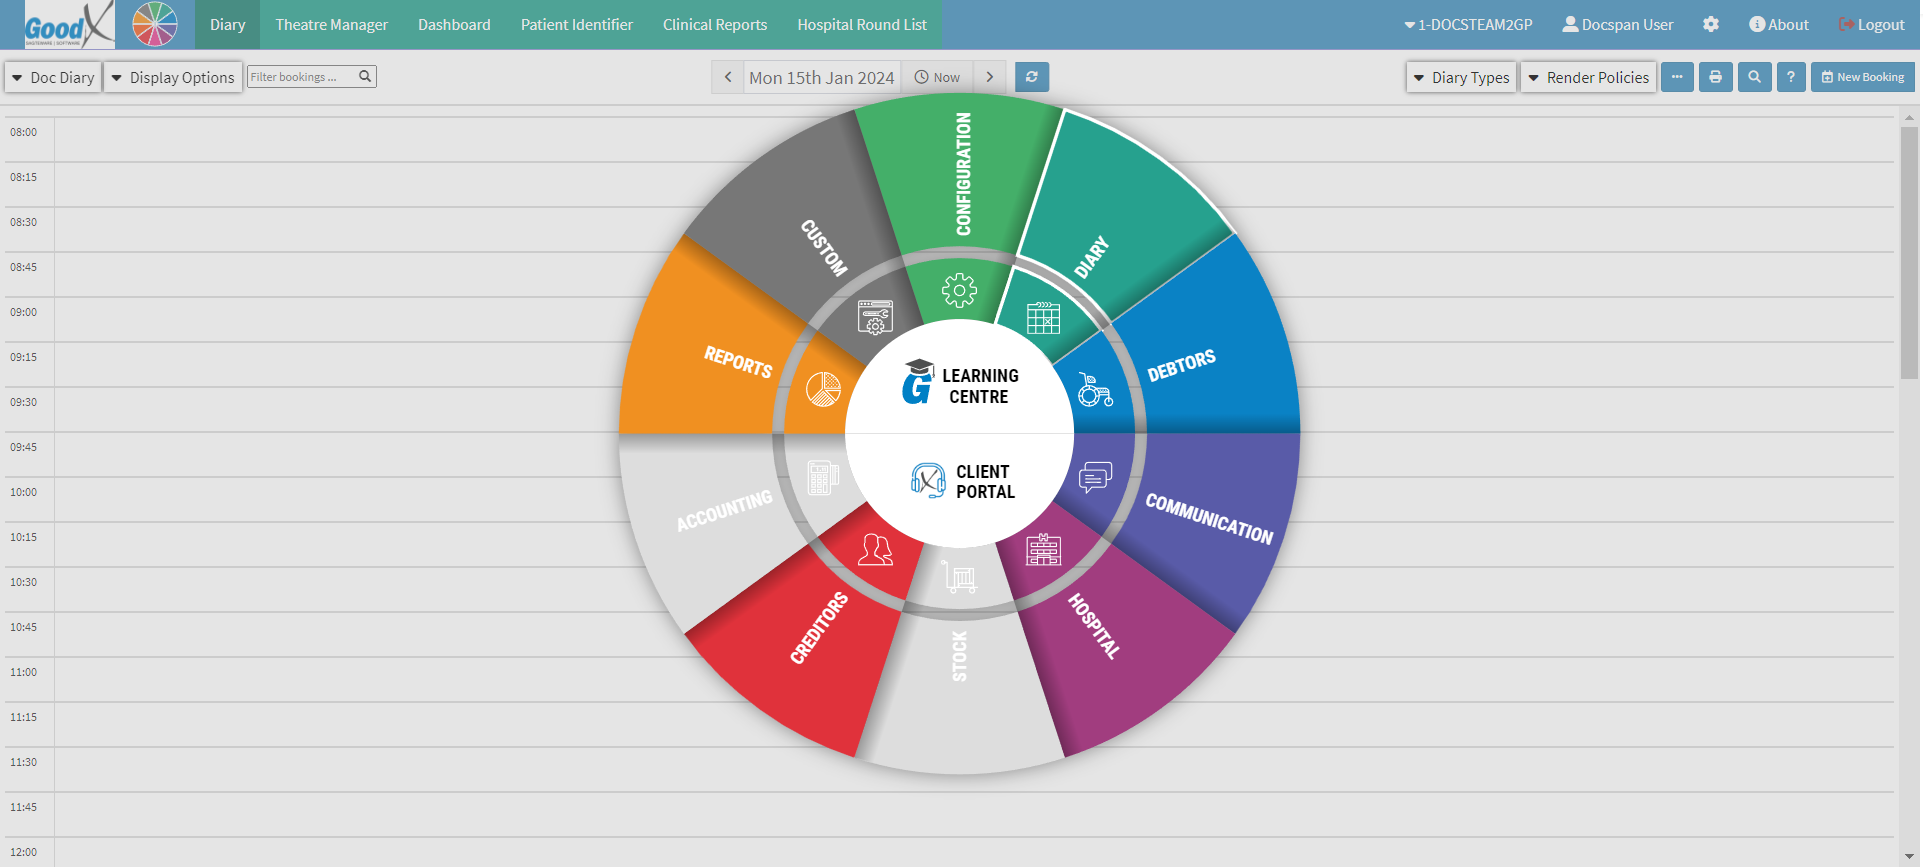Viewport: 1923px width, 867px height.
Task: Go to the next day with the right chevron
Action: tap(990, 77)
